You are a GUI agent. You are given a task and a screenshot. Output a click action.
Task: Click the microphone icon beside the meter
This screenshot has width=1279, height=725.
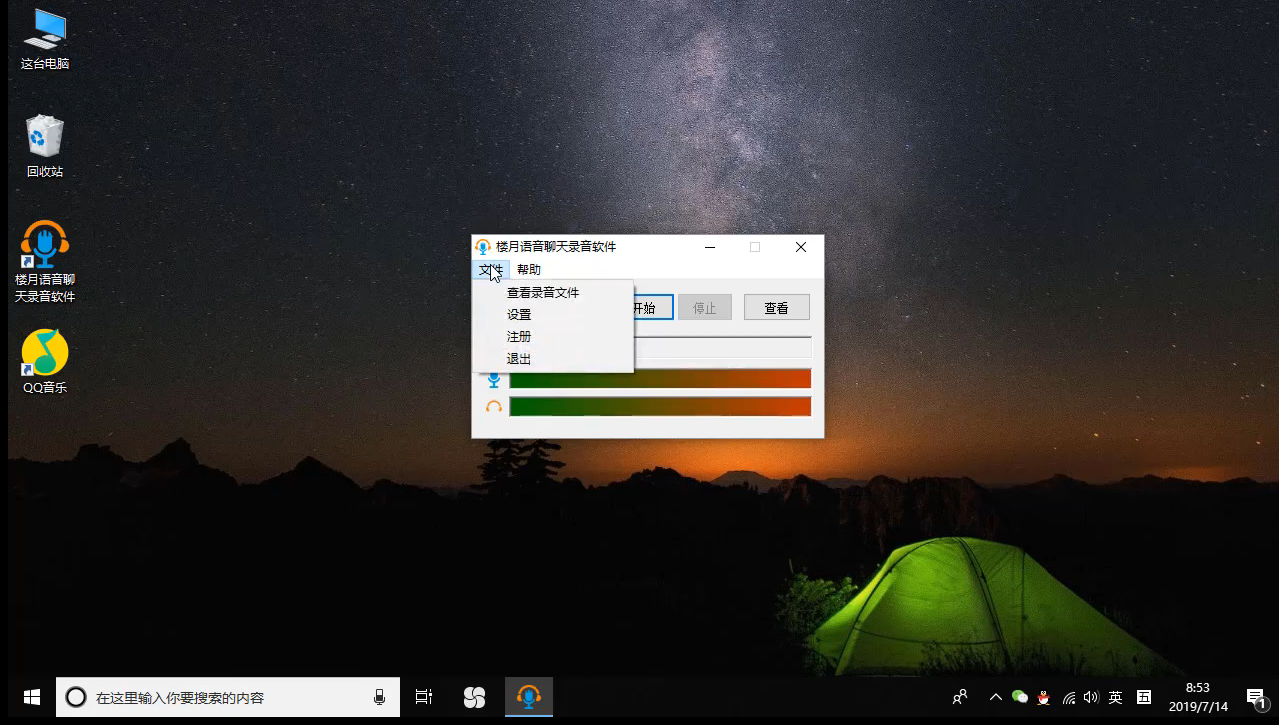(x=493, y=380)
